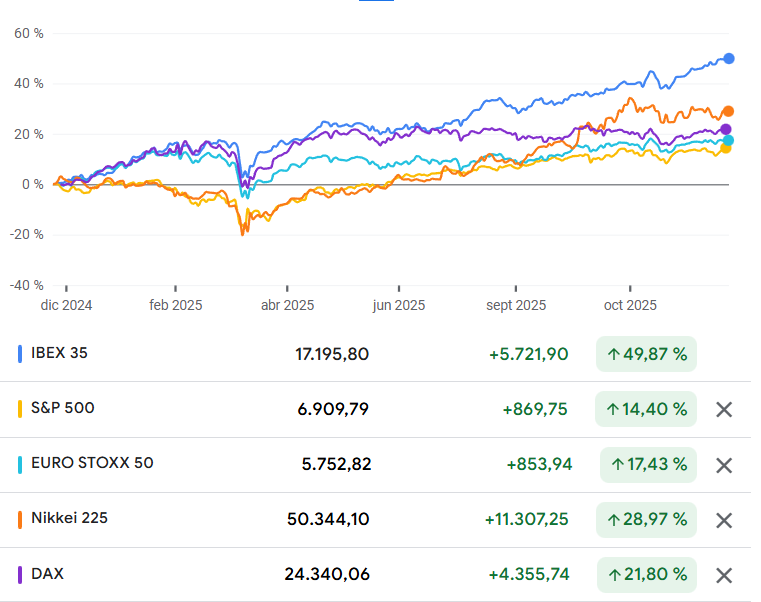Click the Nikkei 225 28,97 % change badge
Image resolution: width=761 pixels, height=602 pixels.
click(648, 520)
